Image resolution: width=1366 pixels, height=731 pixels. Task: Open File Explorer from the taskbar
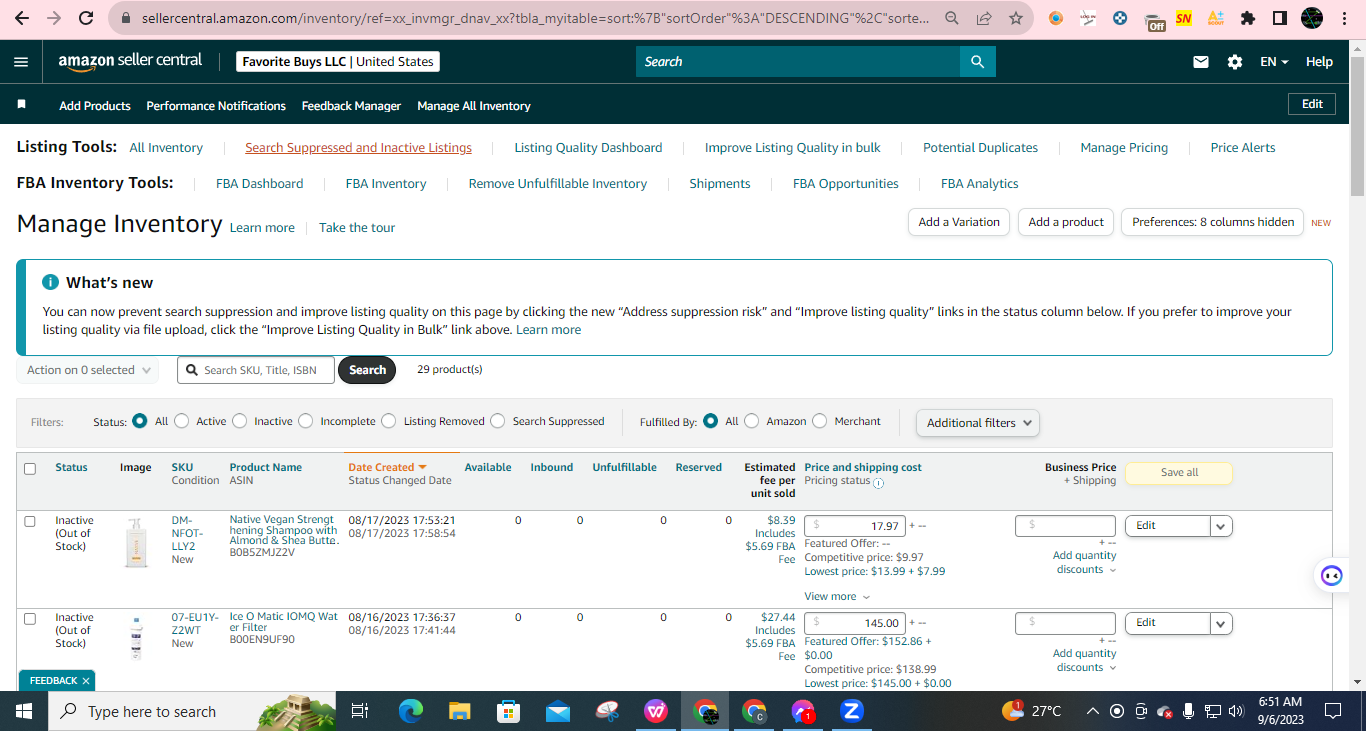pyautogui.click(x=459, y=711)
